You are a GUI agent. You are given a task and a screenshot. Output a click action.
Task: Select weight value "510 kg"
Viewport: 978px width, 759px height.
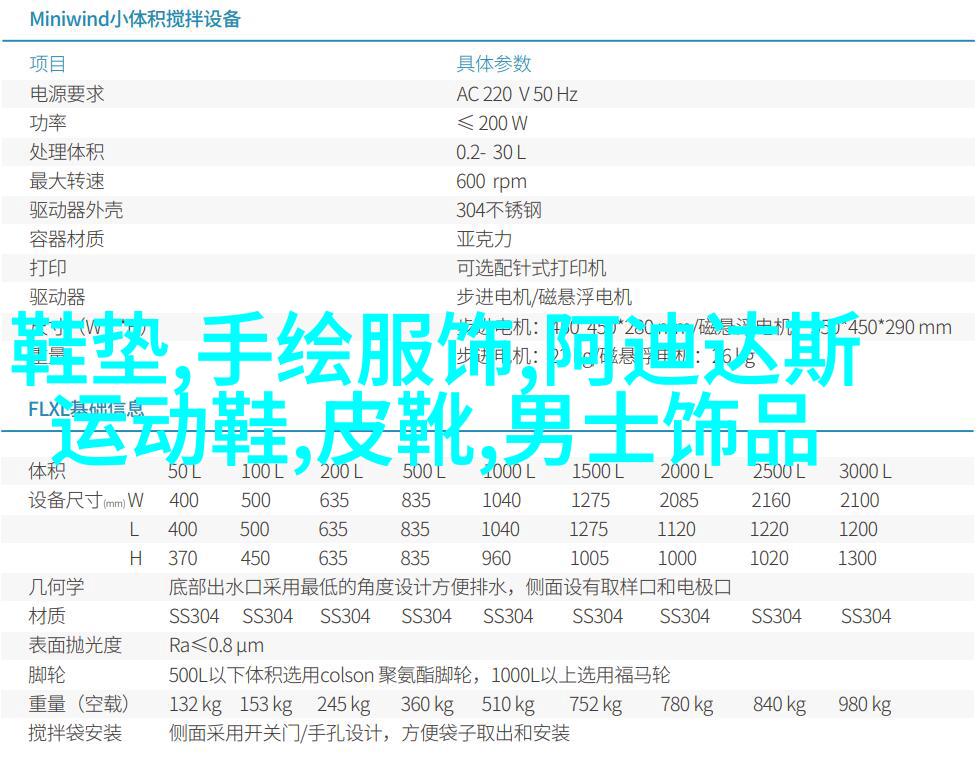[508, 705]
